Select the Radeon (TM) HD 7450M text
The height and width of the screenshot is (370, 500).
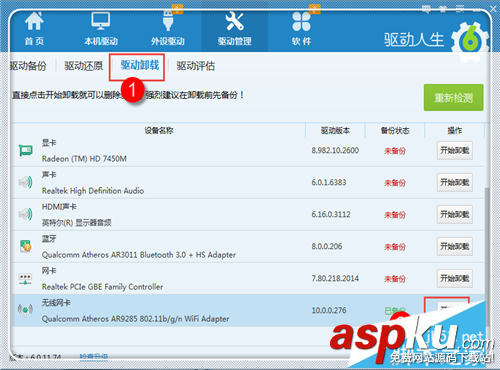click(84, 159)
